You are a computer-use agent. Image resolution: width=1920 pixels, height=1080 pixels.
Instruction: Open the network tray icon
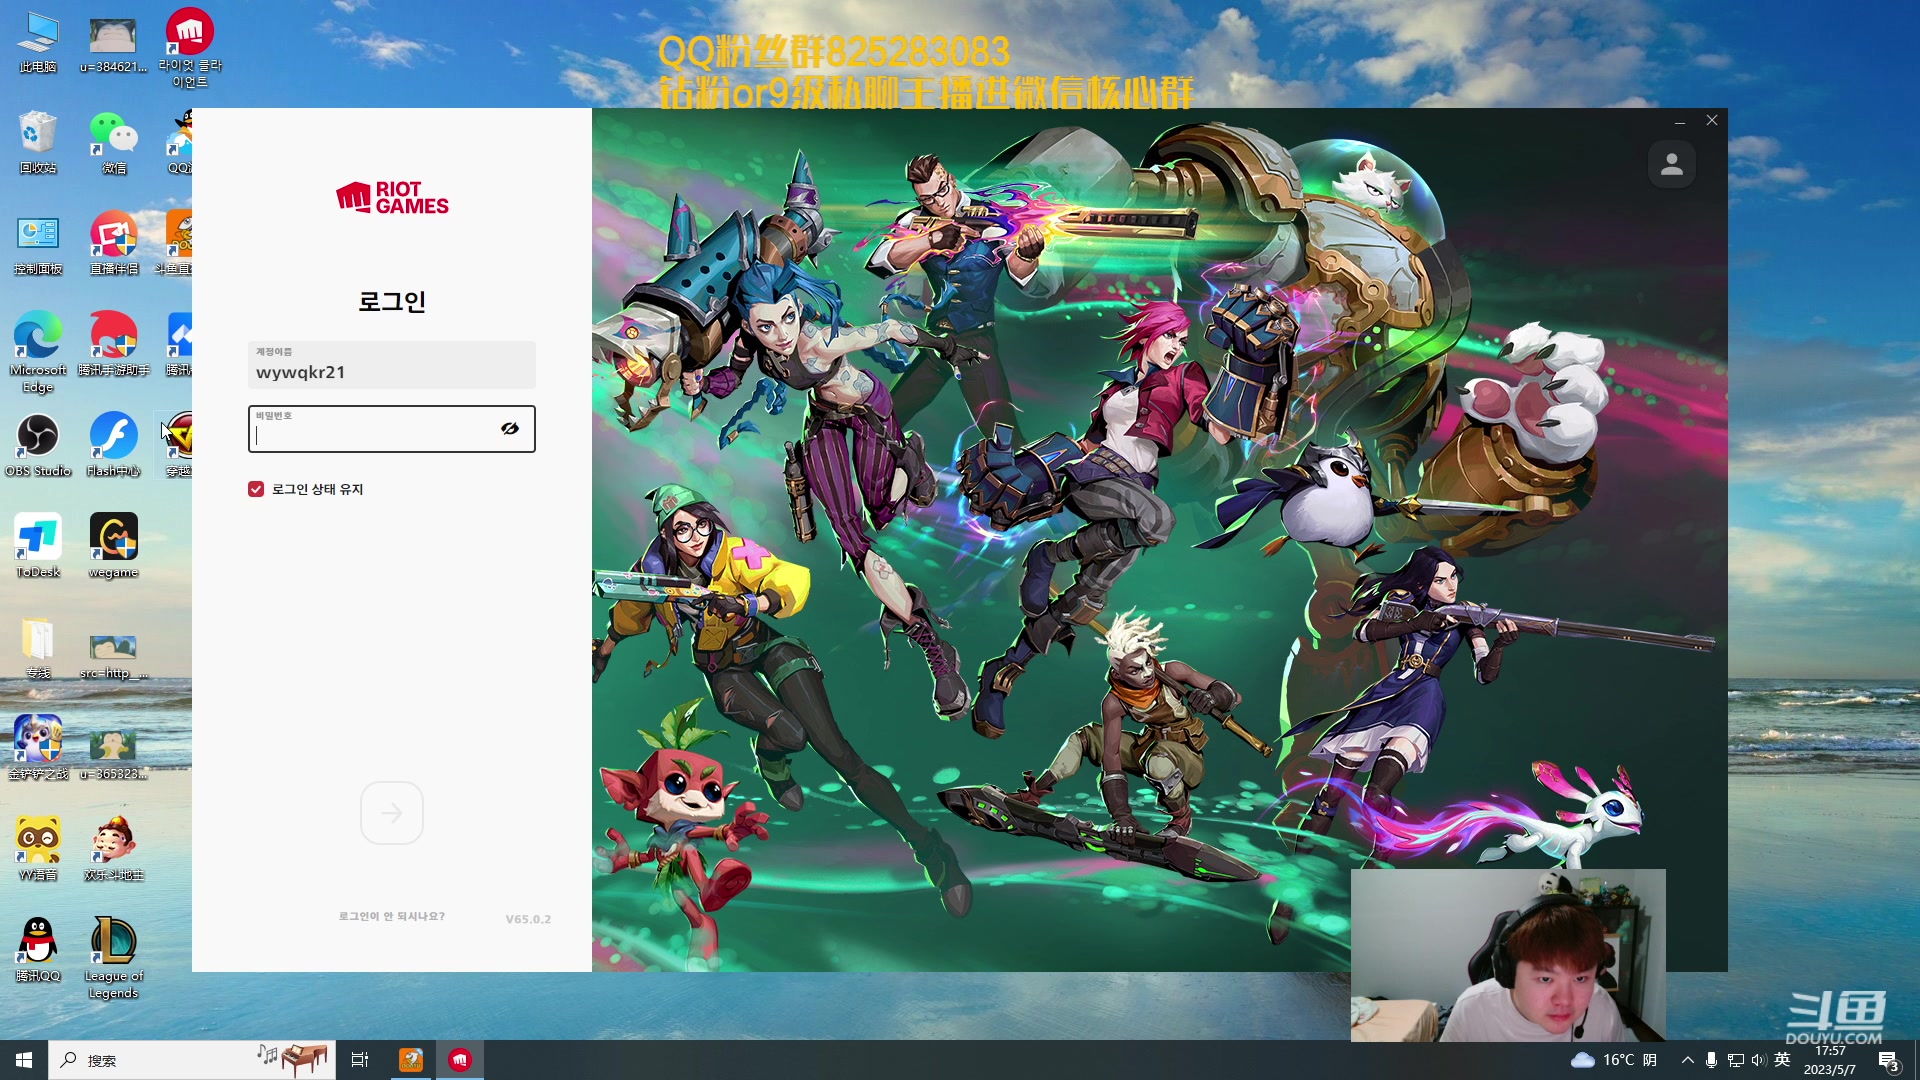coord(1736,1060)
